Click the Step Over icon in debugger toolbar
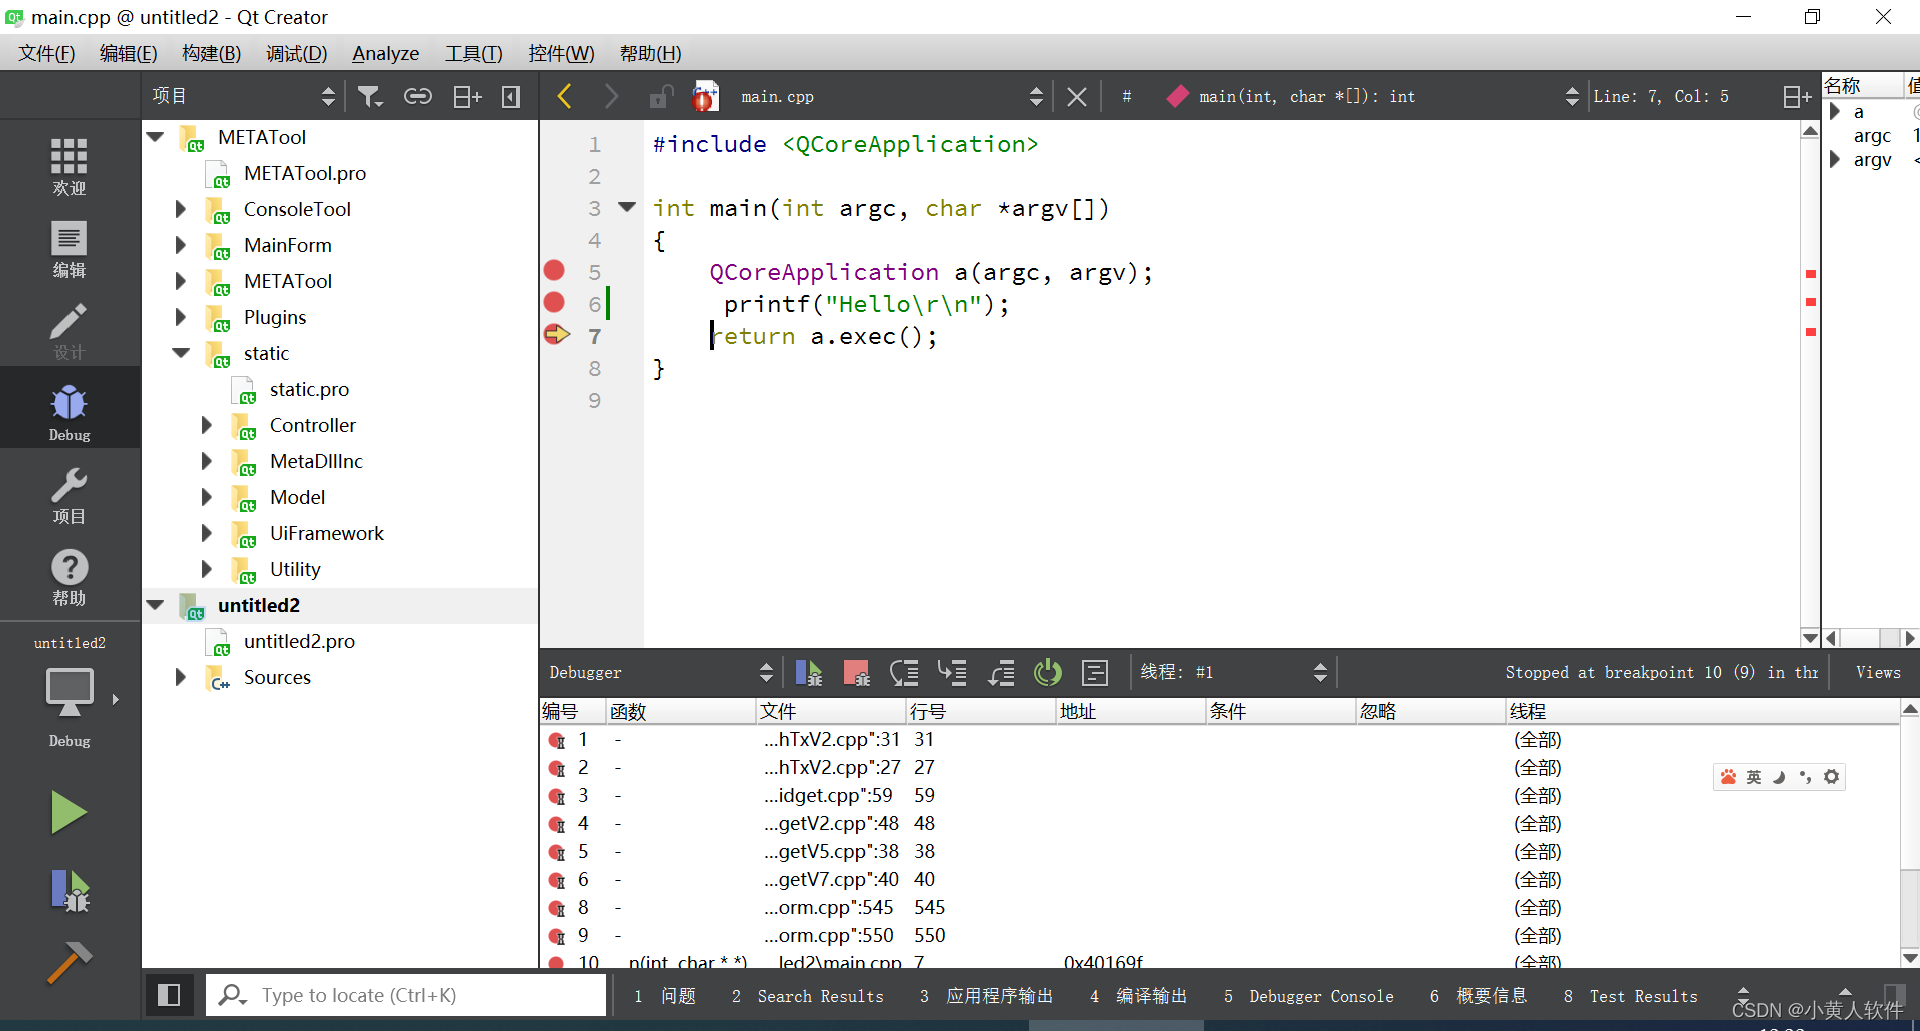The image size is (1920, 1031). [x=904, y=672]
